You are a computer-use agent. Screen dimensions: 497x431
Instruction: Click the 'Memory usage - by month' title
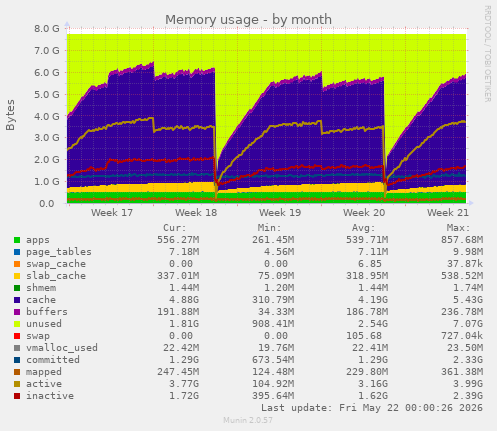(248, 20)
